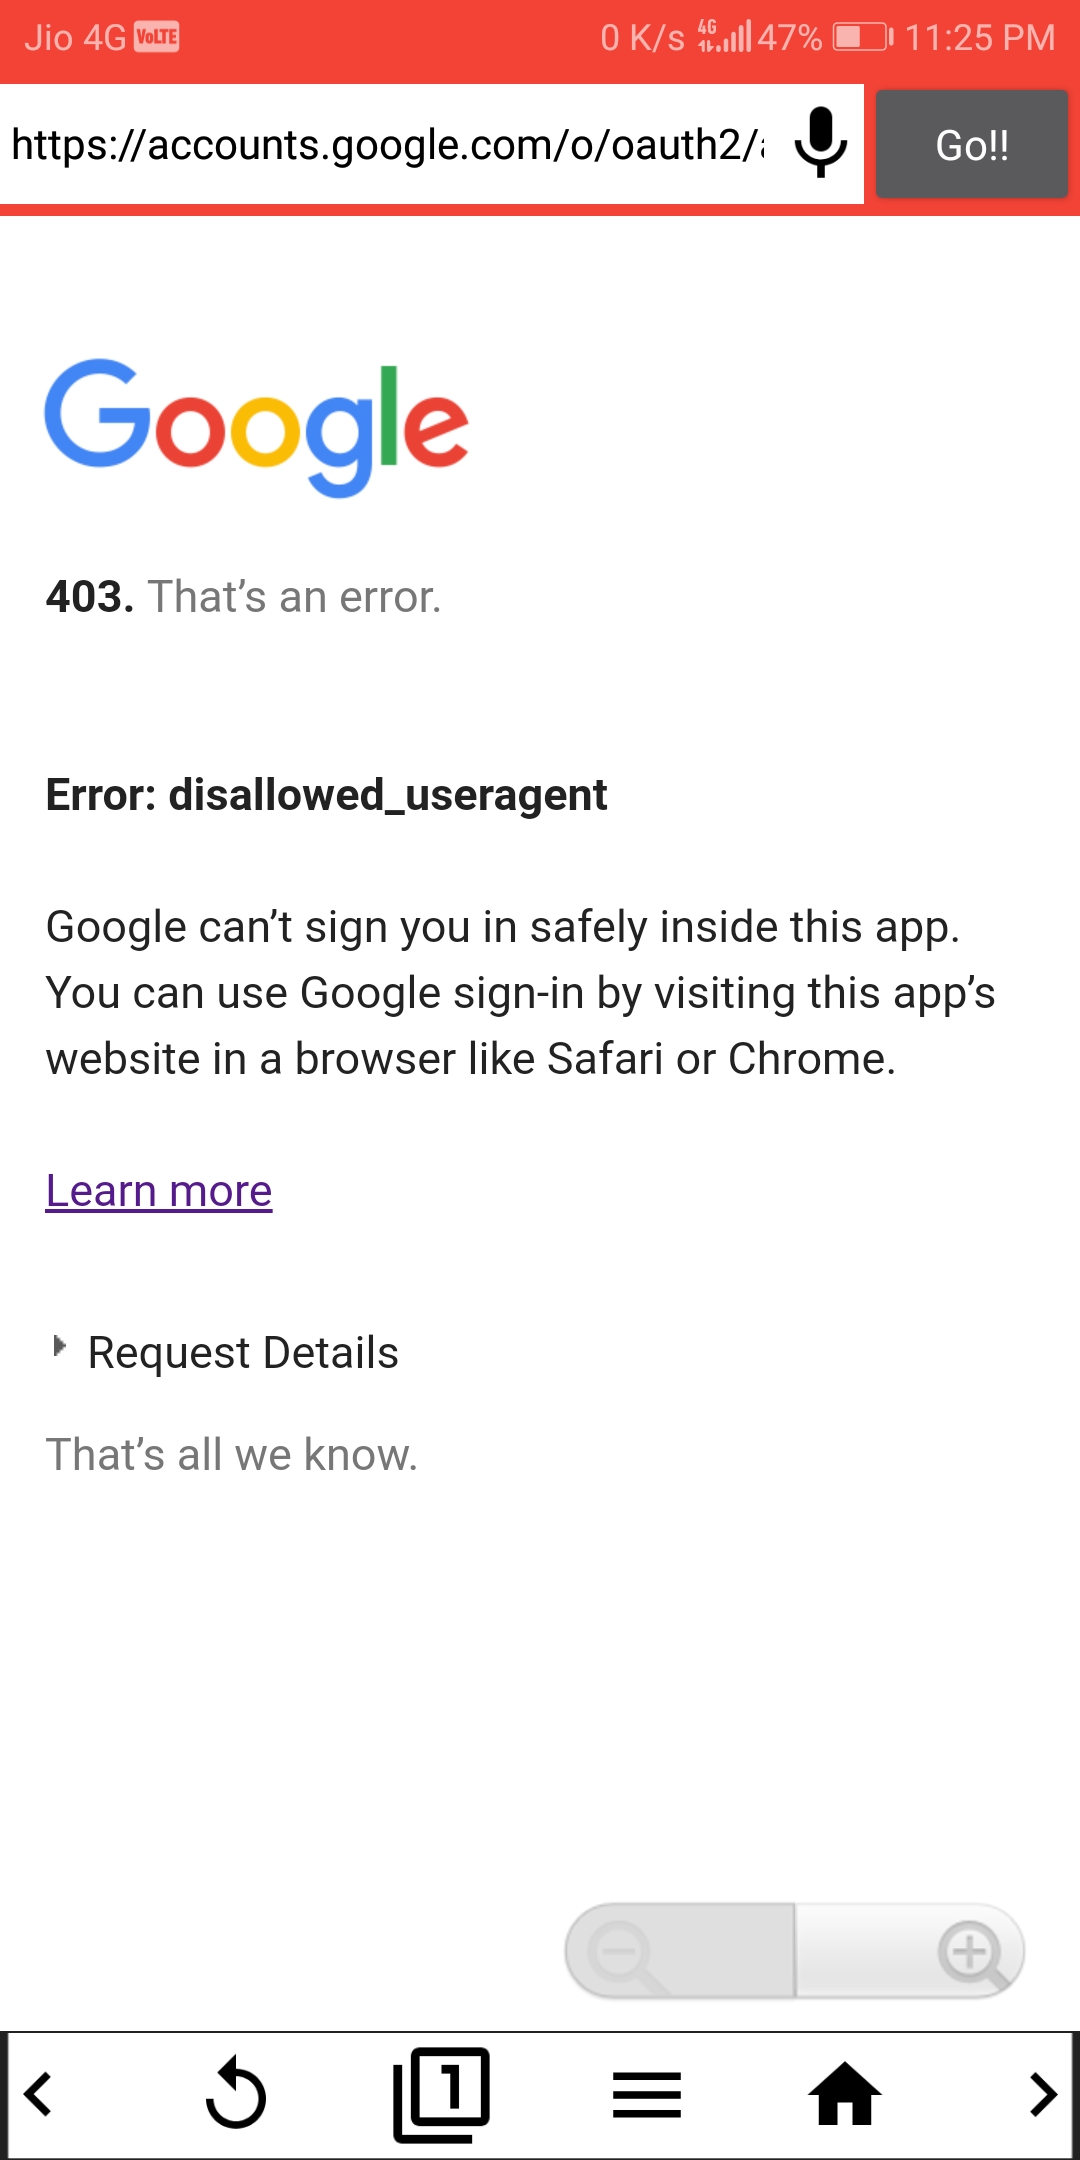Click the URL address field

(388, 145)
